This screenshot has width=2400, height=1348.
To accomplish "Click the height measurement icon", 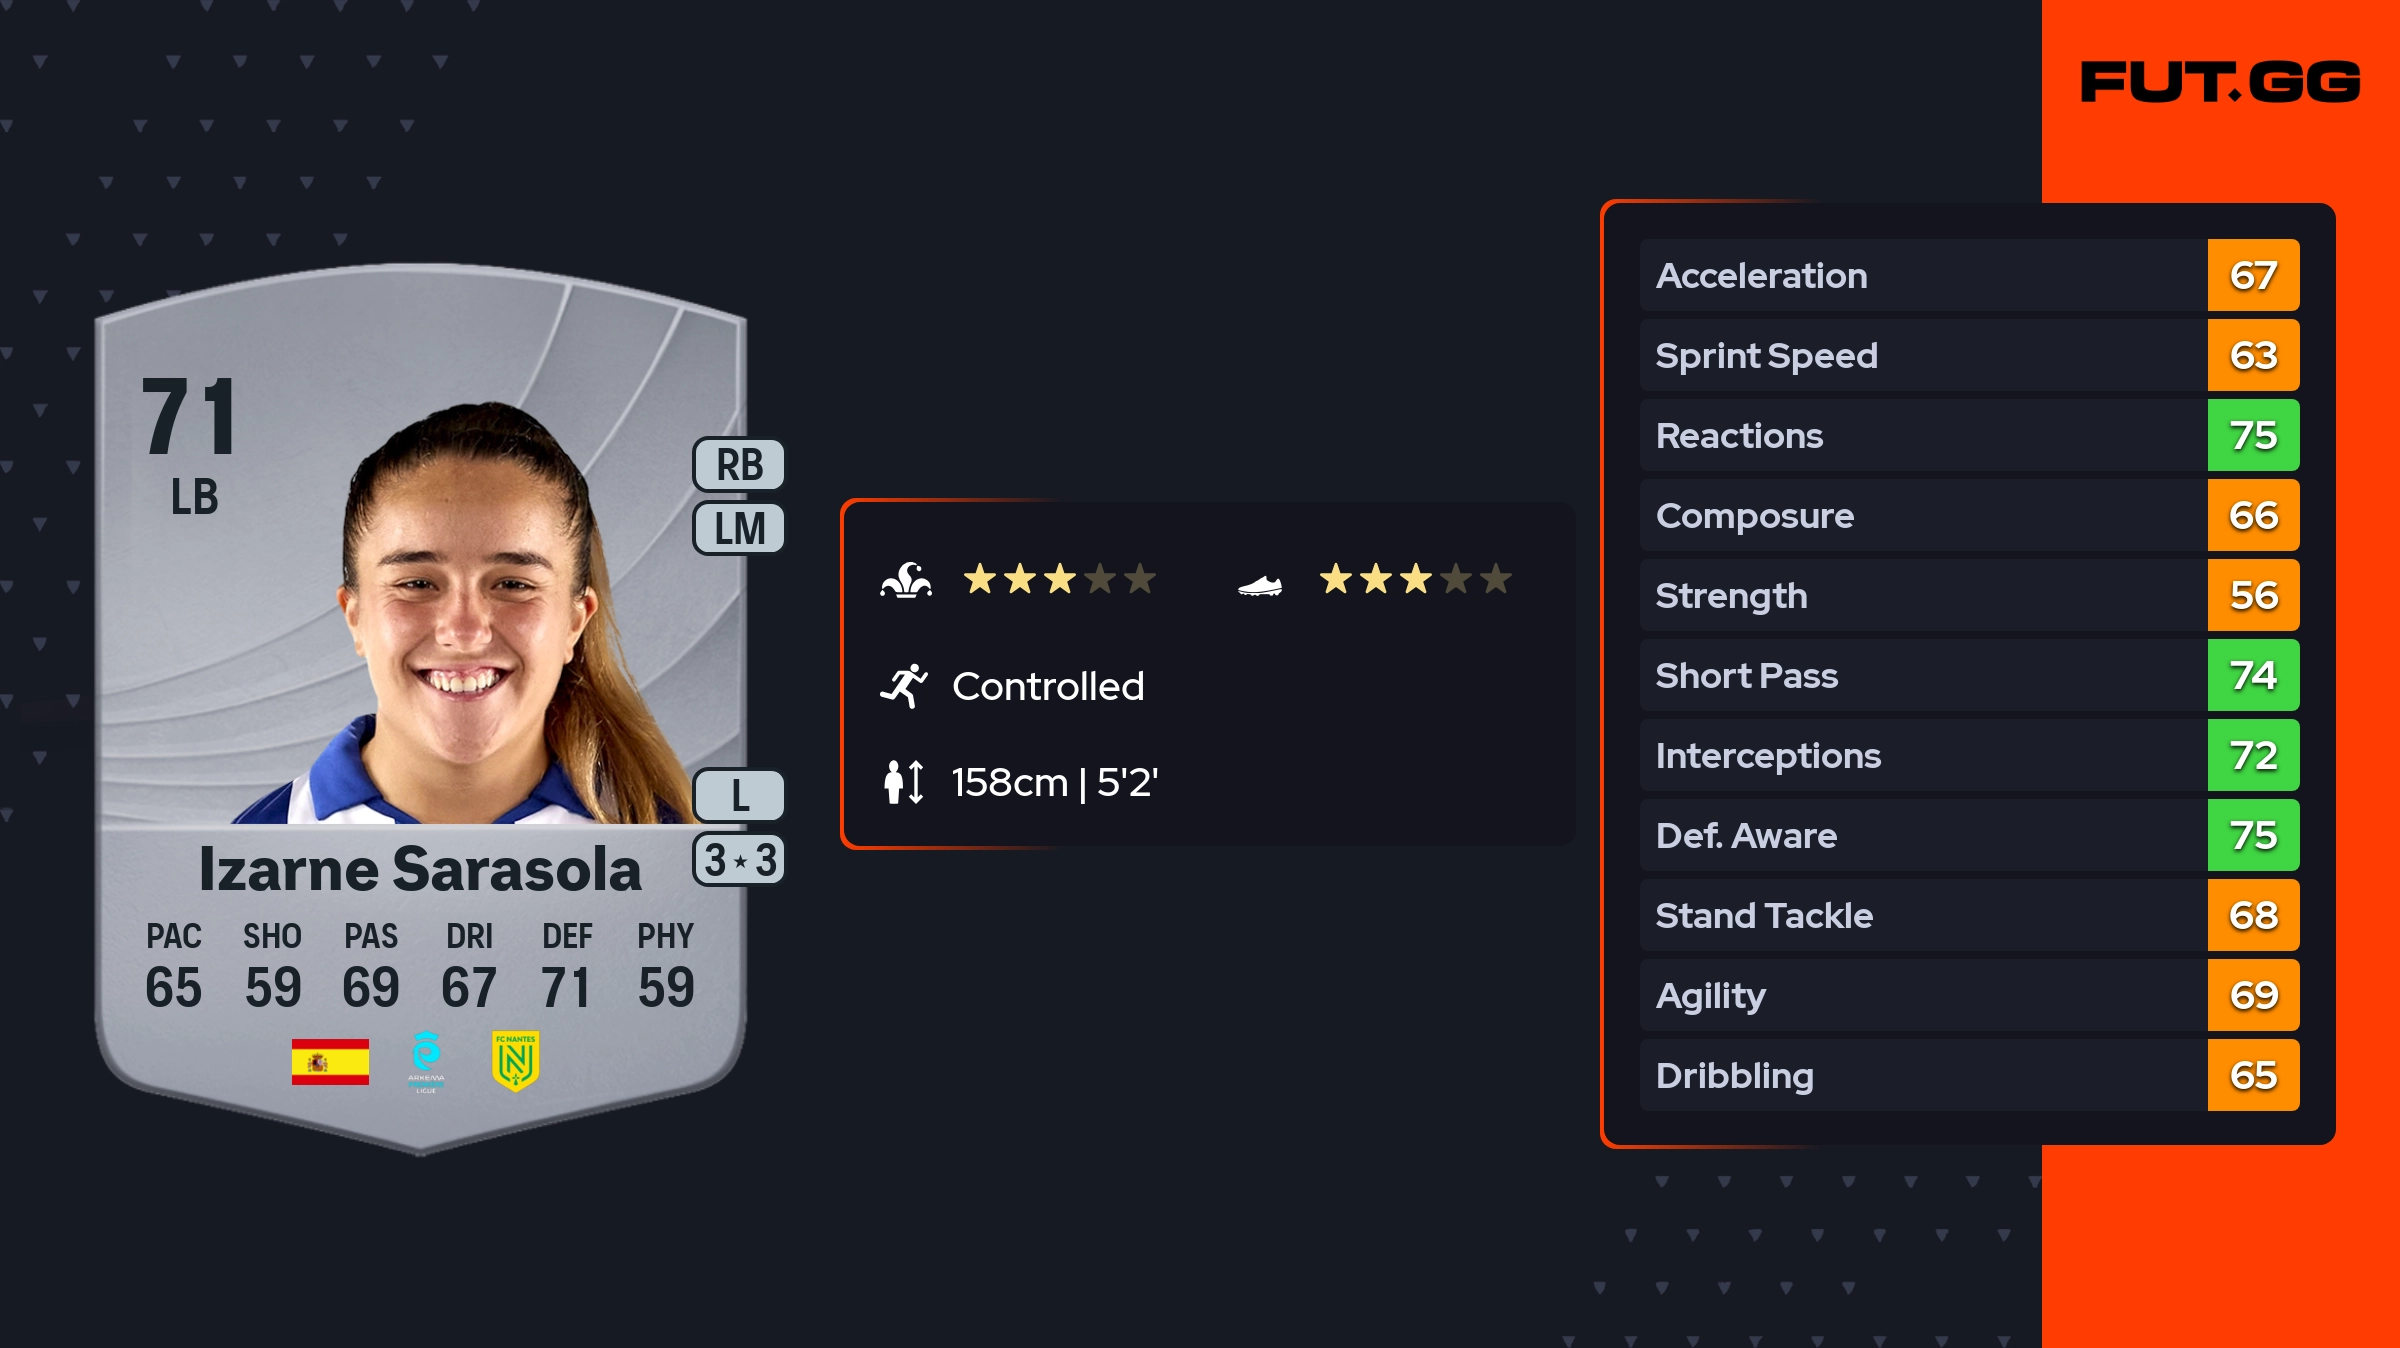I will (904, 782).
